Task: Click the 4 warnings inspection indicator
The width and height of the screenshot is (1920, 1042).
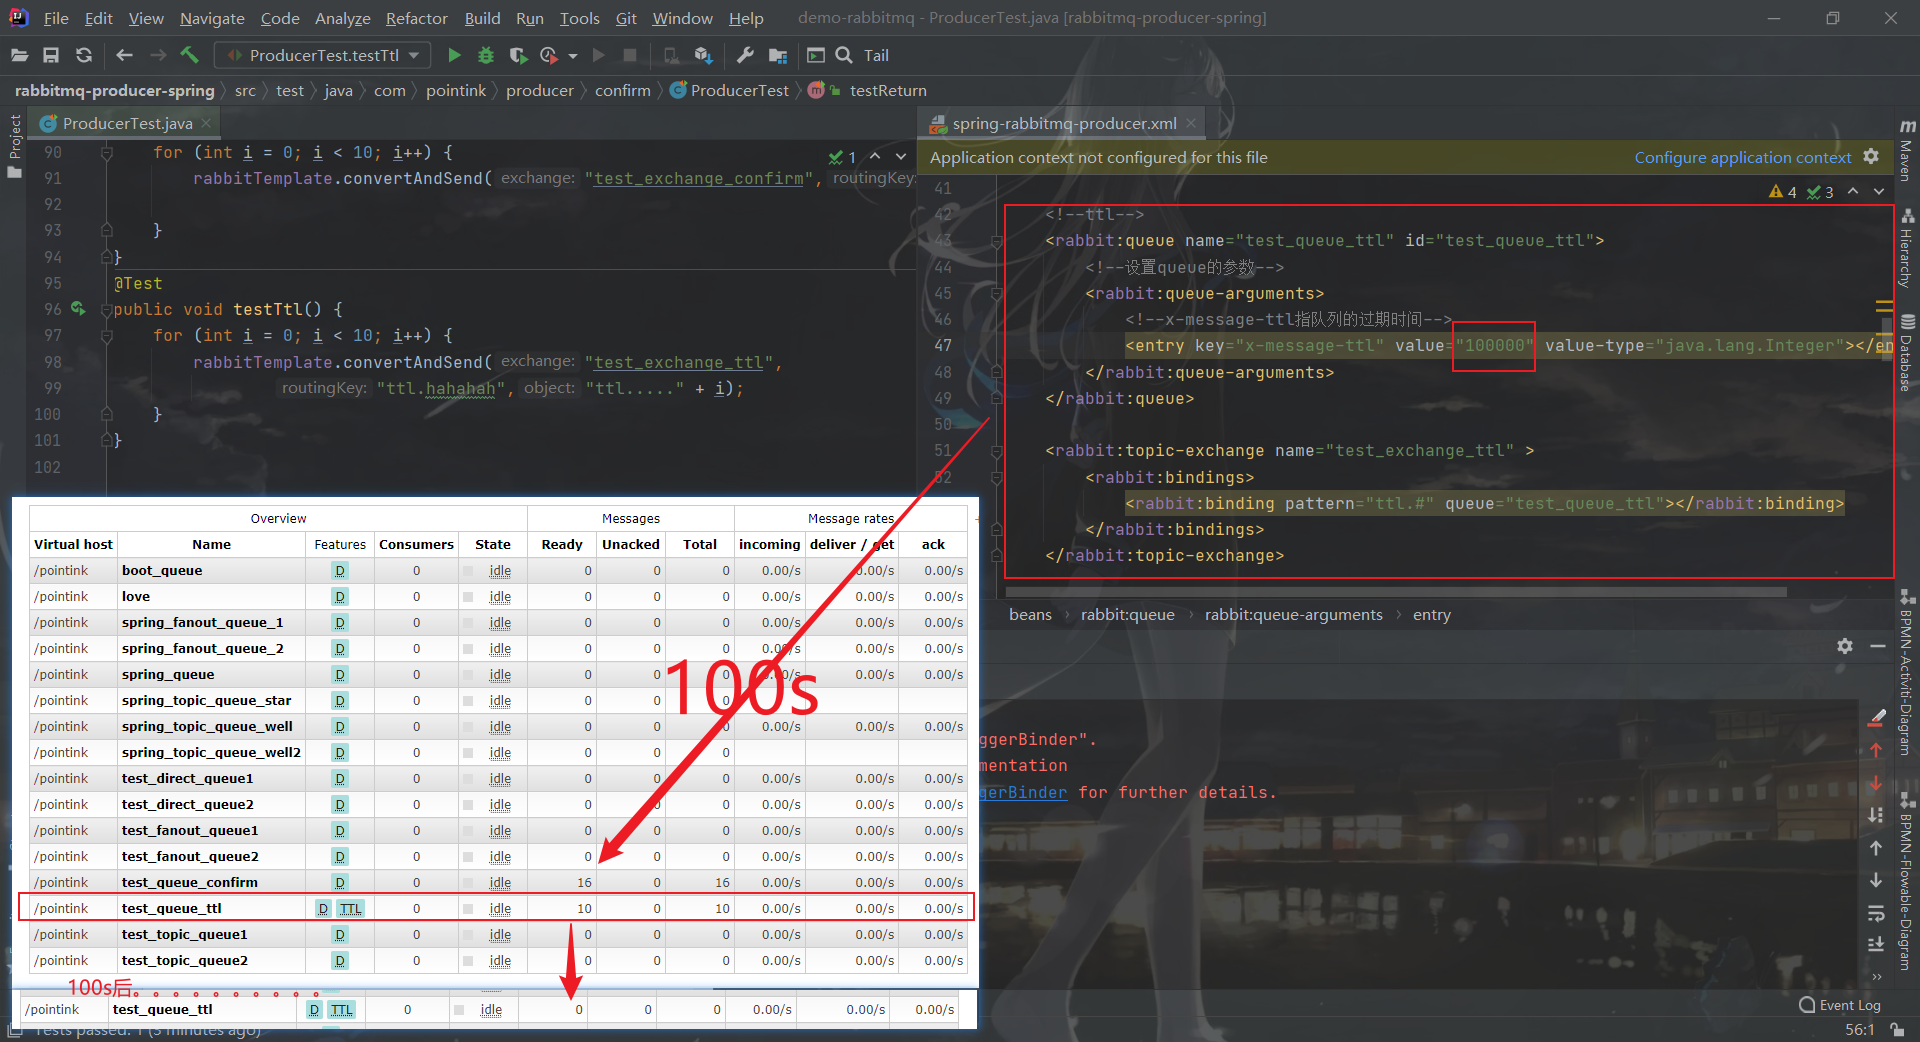Action: click(1783, 192)
